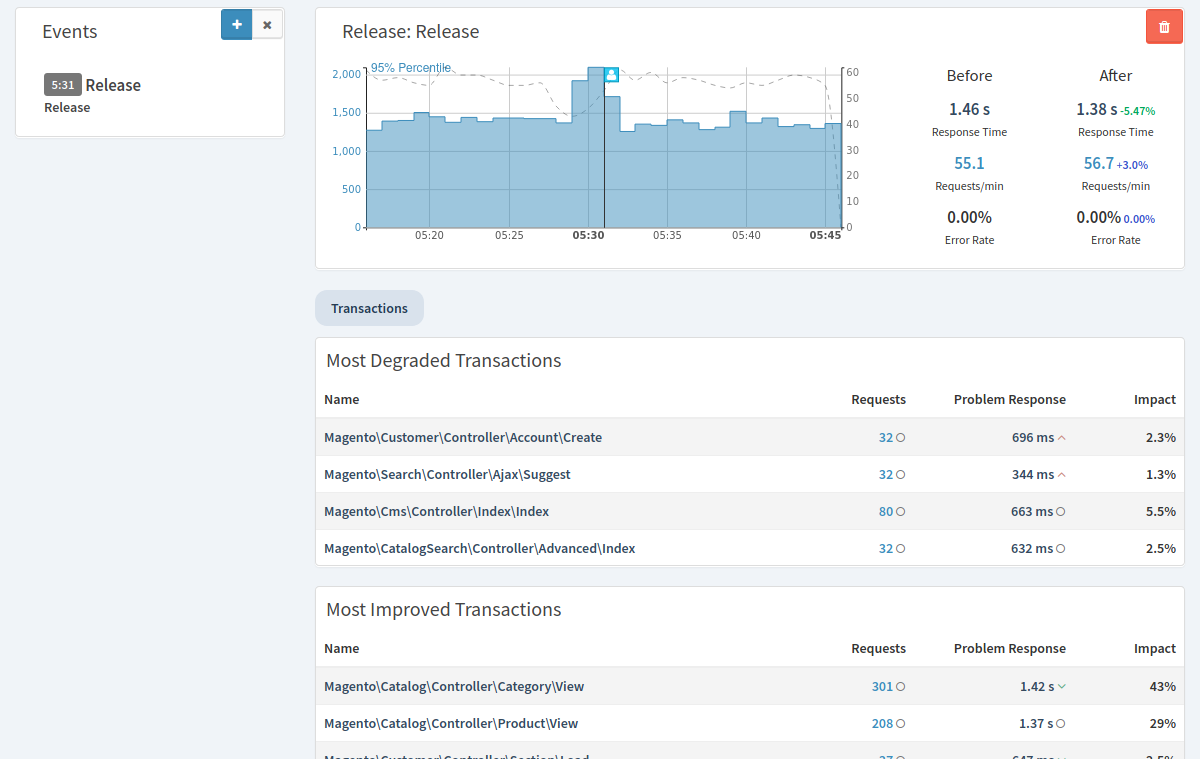1204x759 pixels.
Task: Open Magento\Catalog\Controller\Product\View transaction
Action: [451, 724]
